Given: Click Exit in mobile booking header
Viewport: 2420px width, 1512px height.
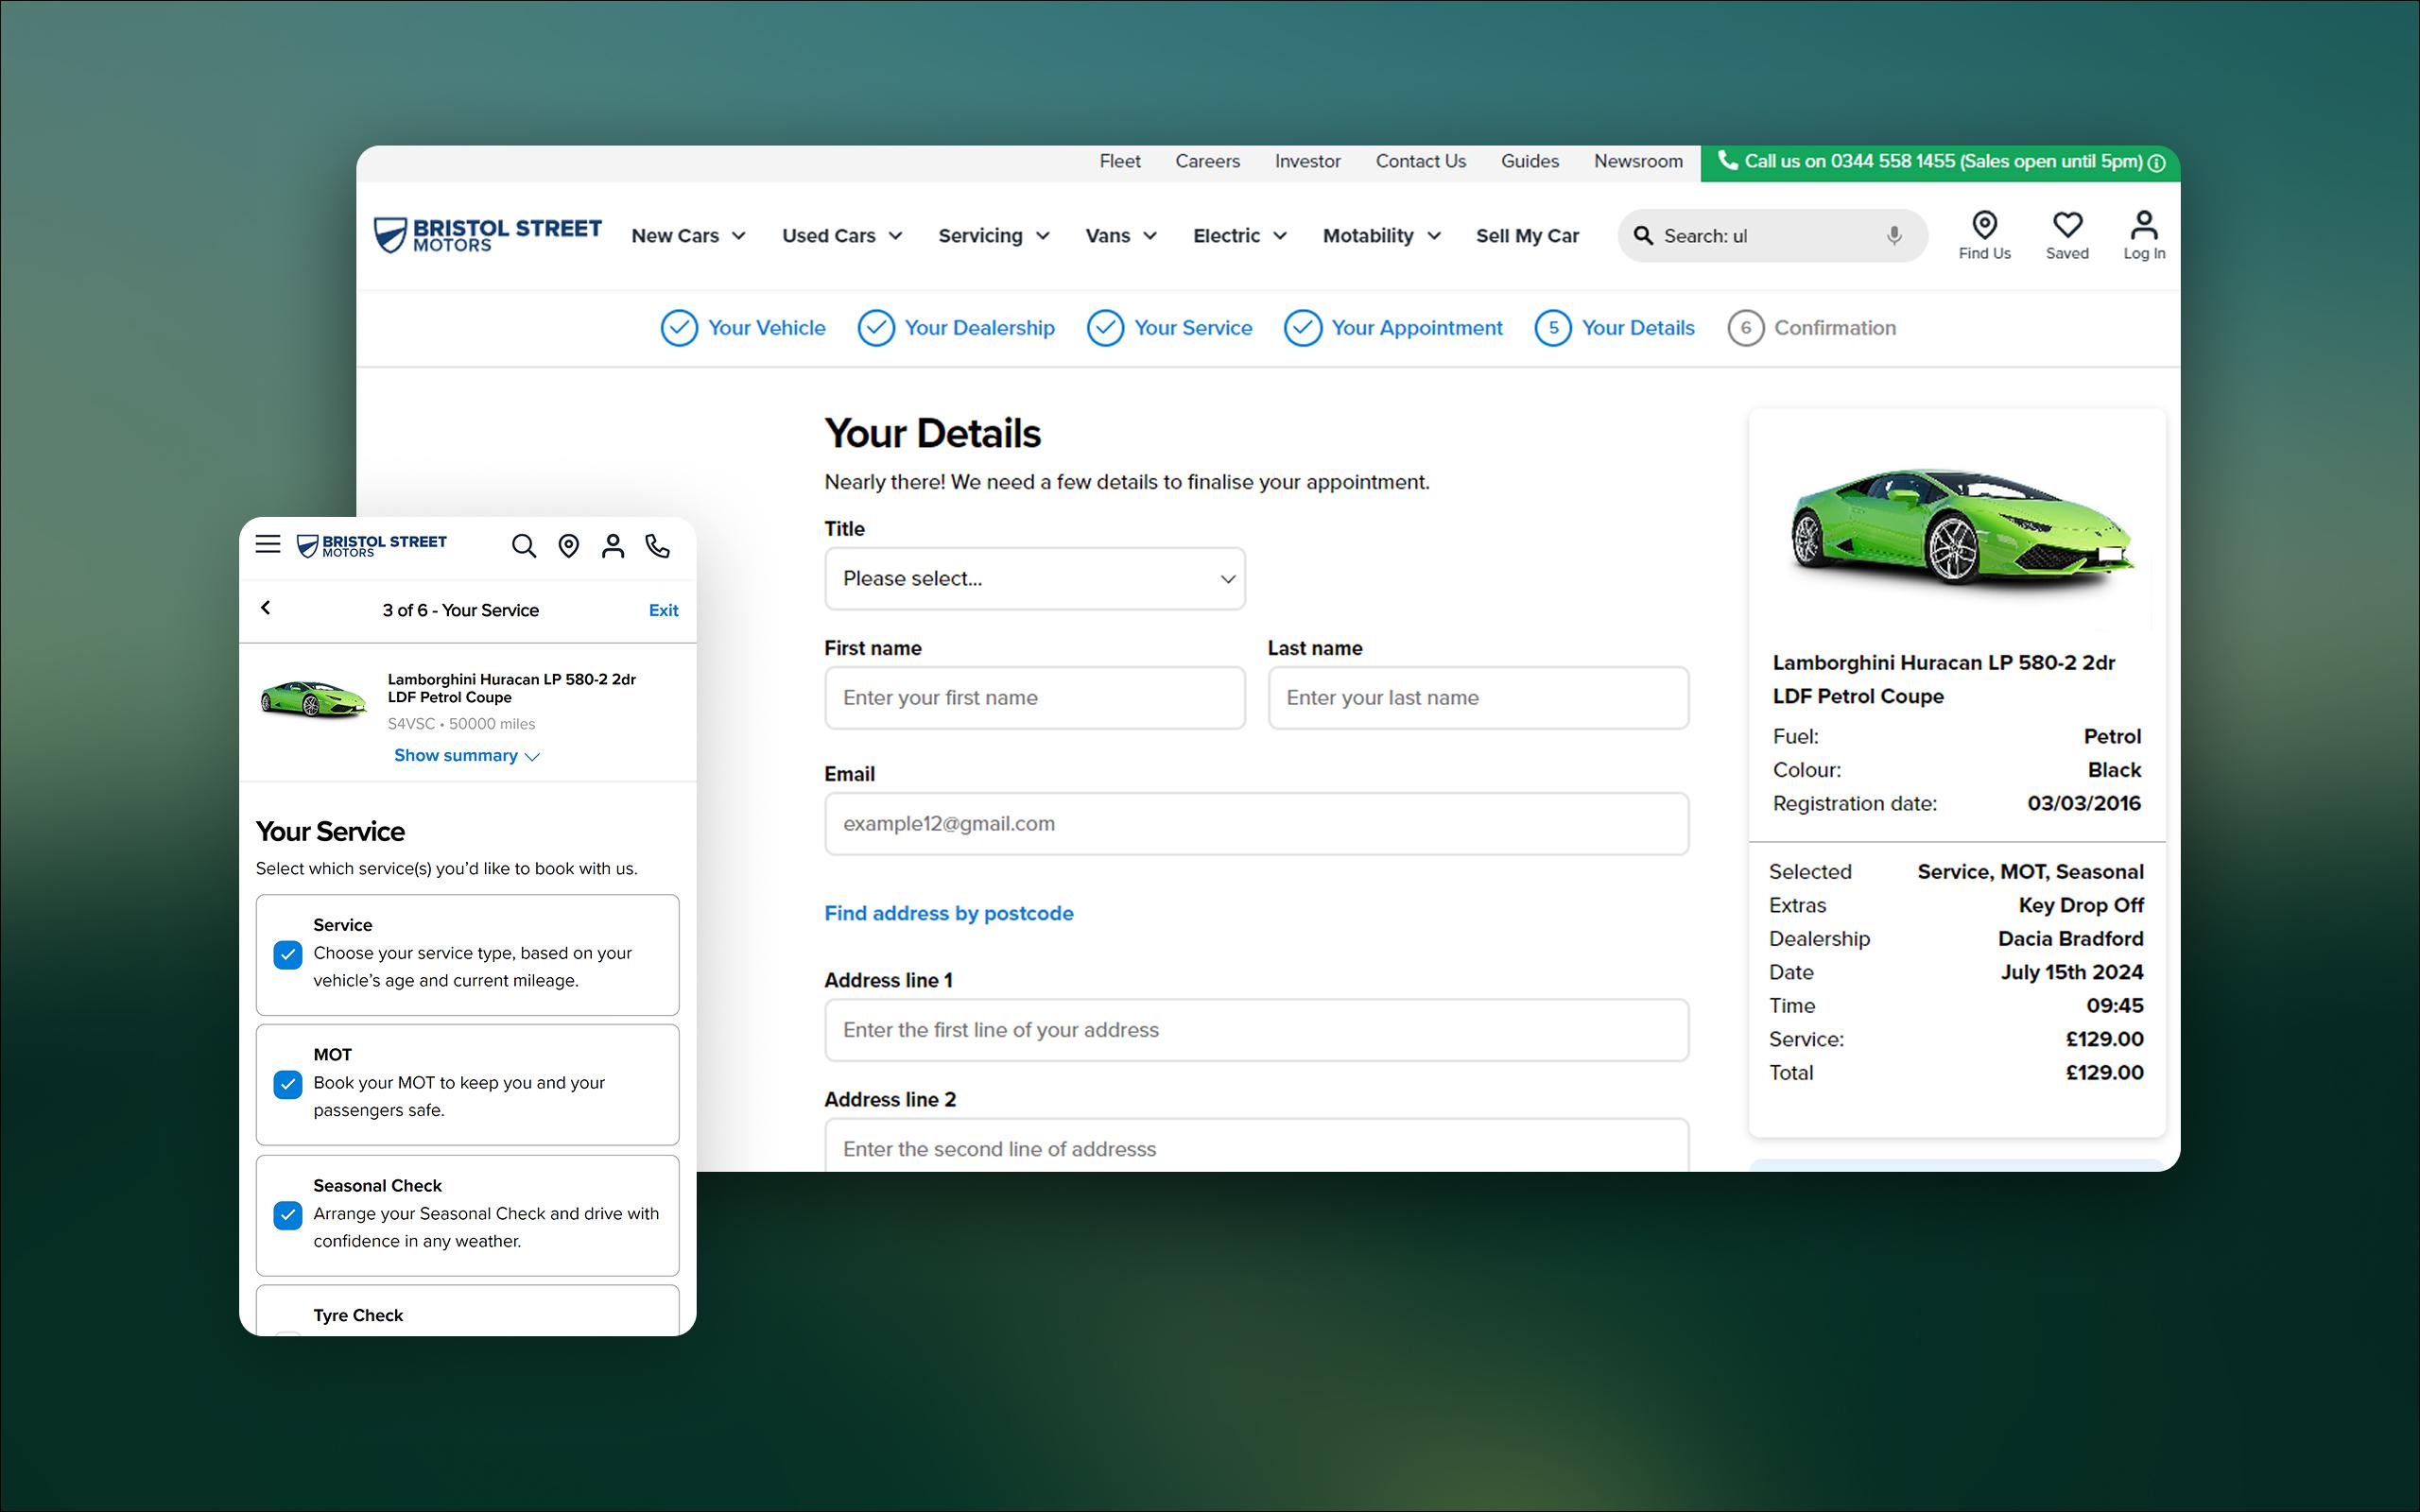Looking at the screenshot, I should pos(663,610).
